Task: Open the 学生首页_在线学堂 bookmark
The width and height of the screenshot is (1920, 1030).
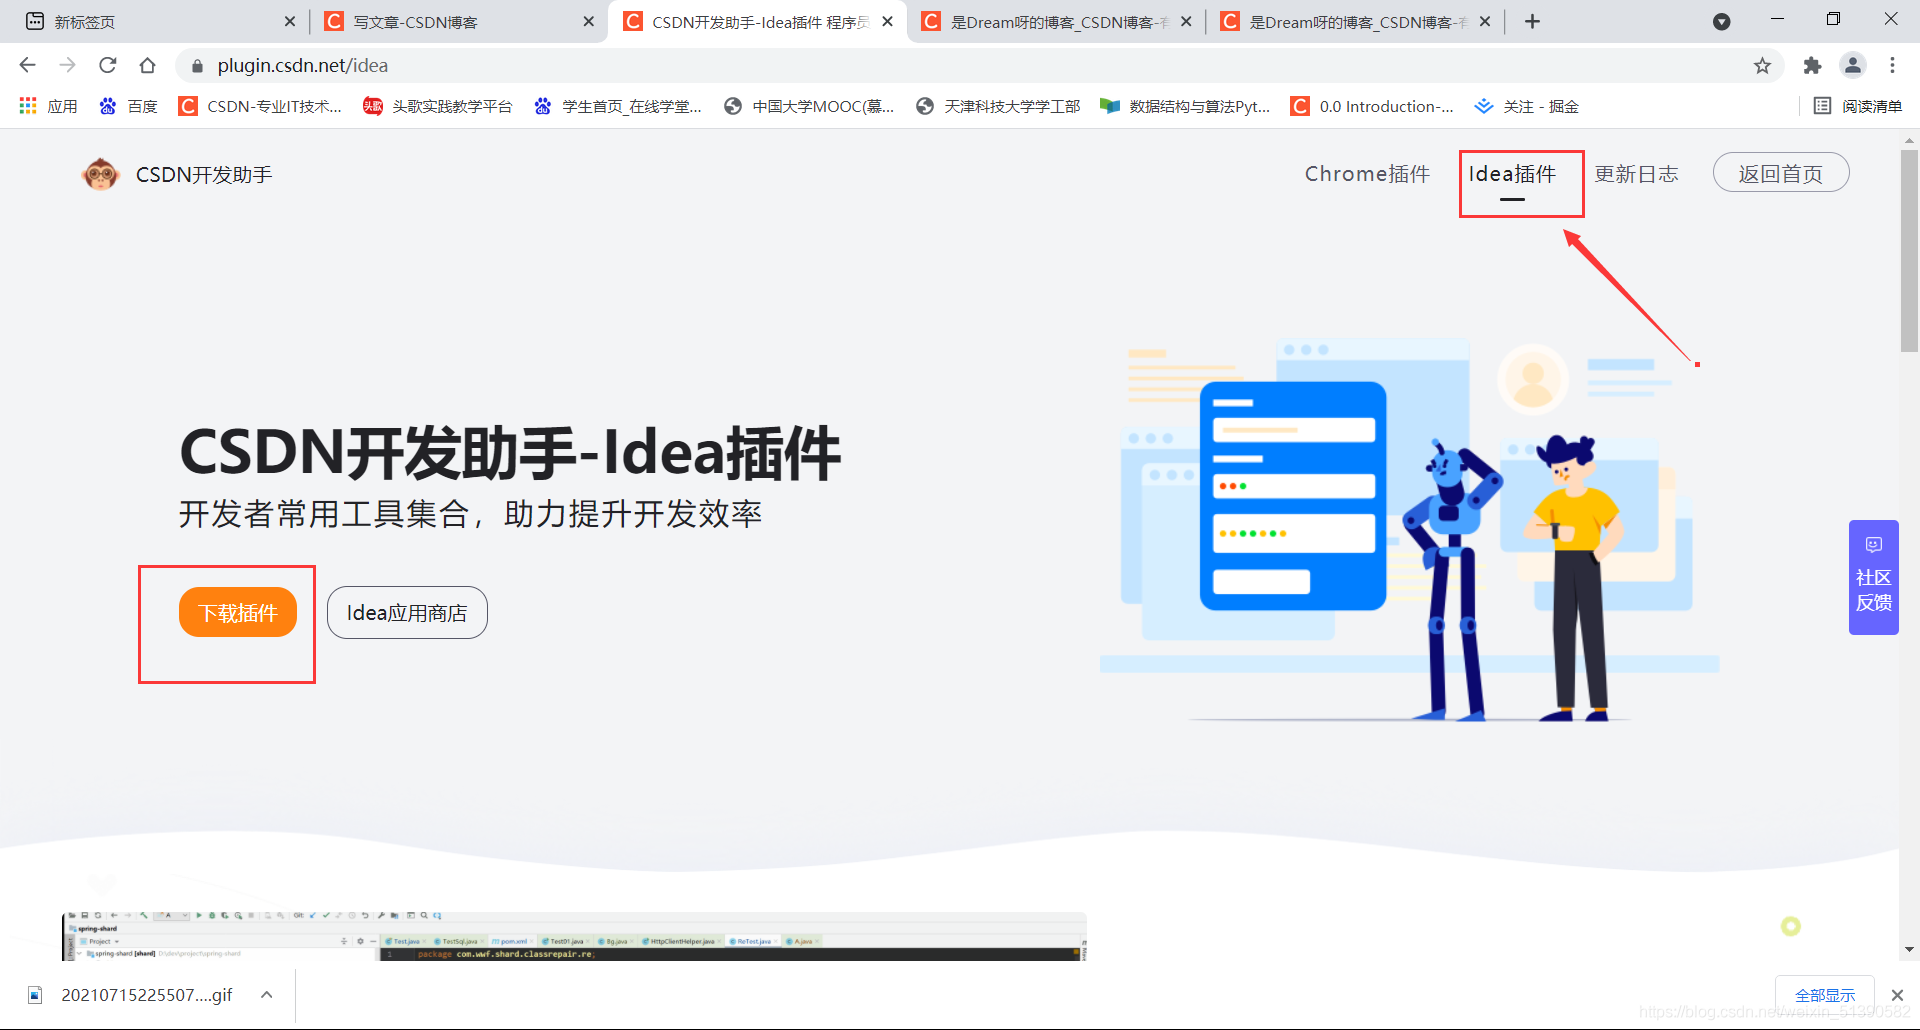Action: [618, 106]
